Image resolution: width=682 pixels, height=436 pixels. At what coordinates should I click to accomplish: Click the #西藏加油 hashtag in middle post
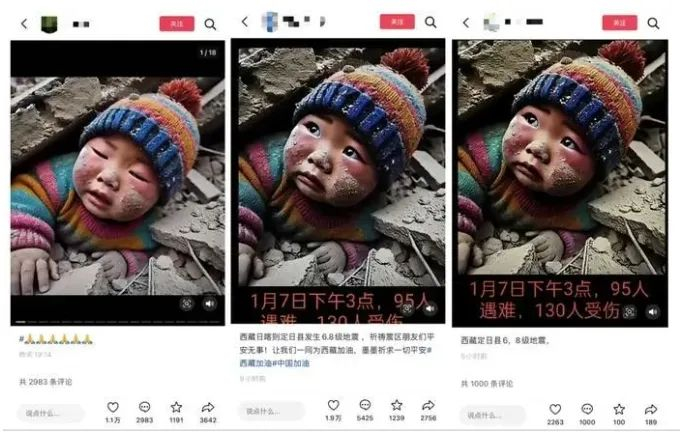257,363
